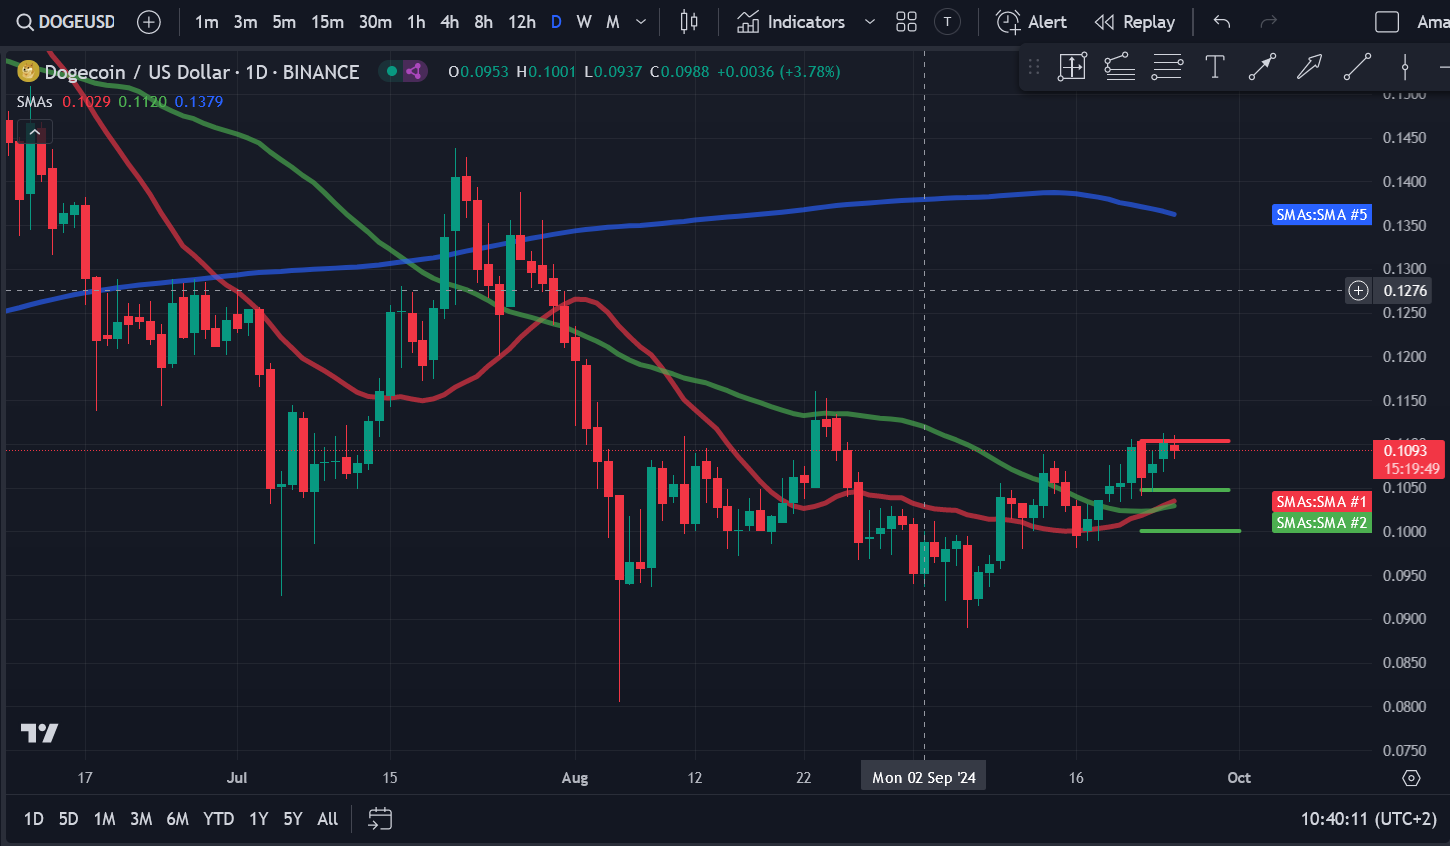Switch chart interval to 5m
This screenshot has height=846, width=1450.
point(284,22)
